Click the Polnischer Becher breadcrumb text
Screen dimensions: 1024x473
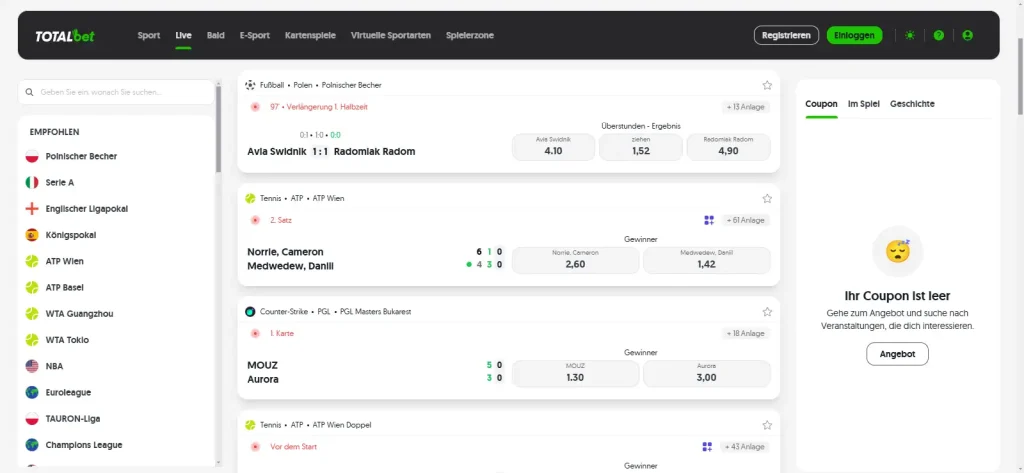pos(351,85)
